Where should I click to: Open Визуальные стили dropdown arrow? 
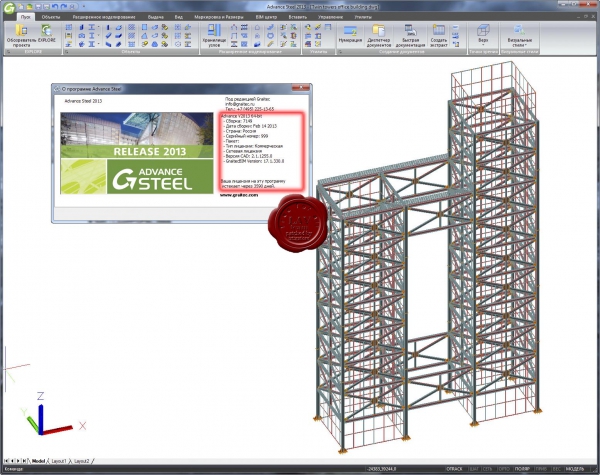(526, 45)
